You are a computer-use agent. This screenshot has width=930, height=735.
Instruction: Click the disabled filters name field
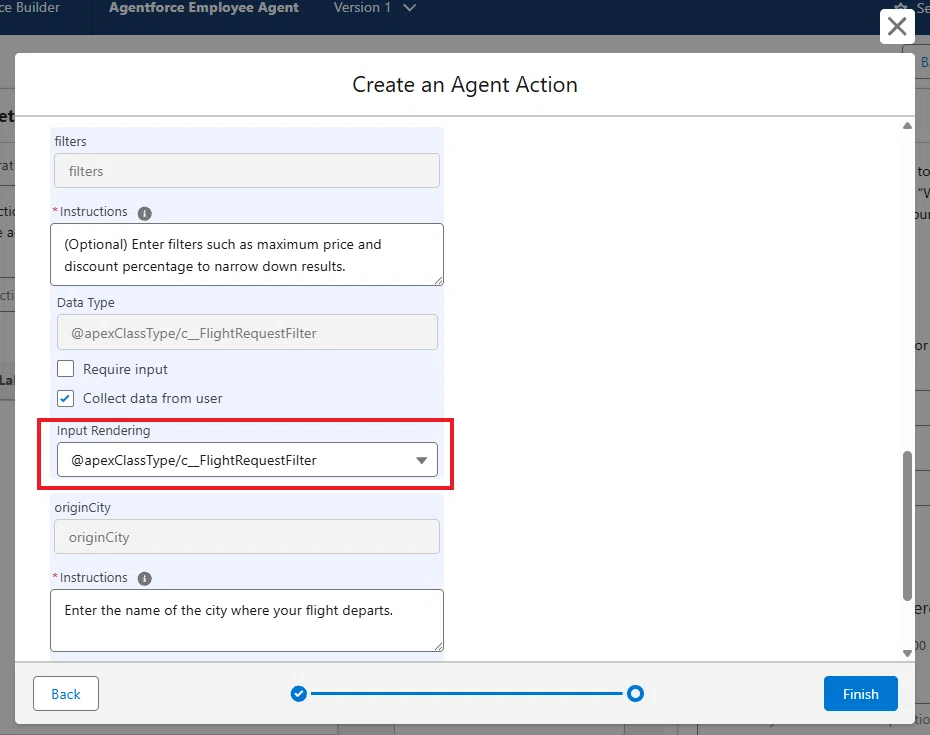247,171
